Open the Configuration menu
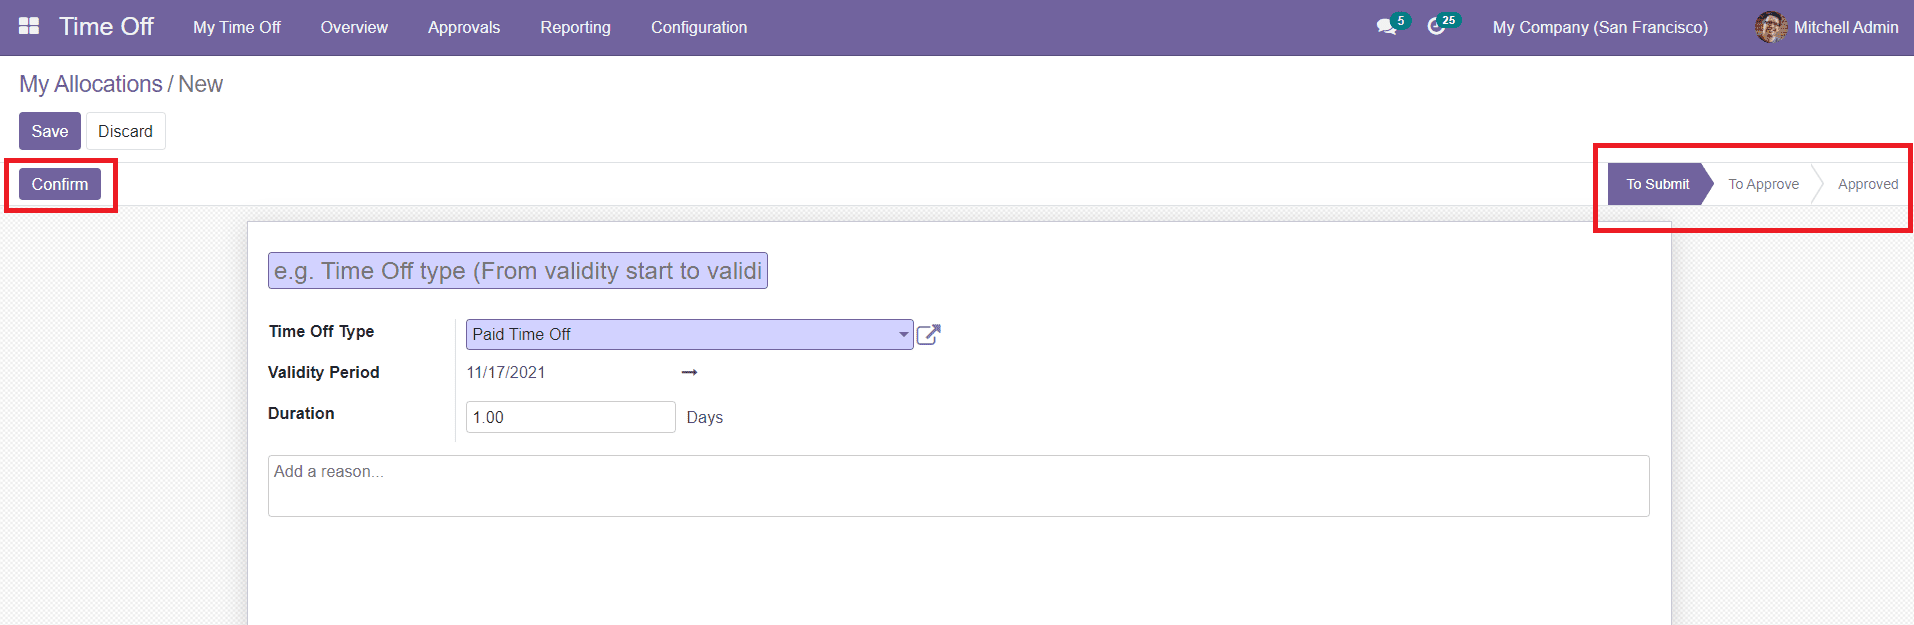Screen dimensions: 1914x625 698,27
